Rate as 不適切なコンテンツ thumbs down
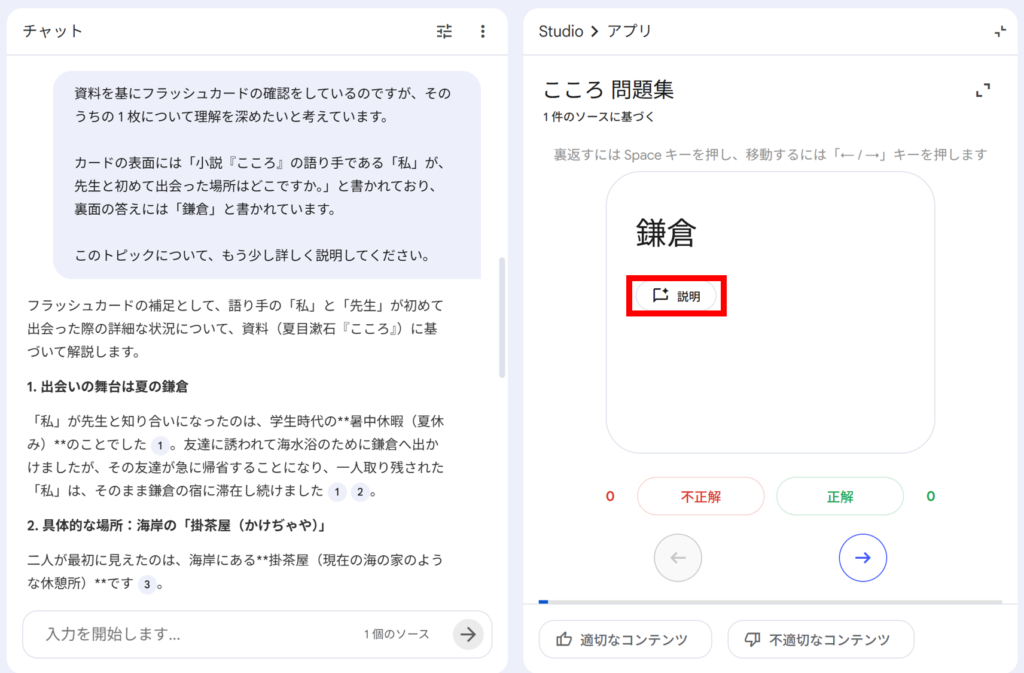This screenshot has width=1024, height=673. pos(820,640)
